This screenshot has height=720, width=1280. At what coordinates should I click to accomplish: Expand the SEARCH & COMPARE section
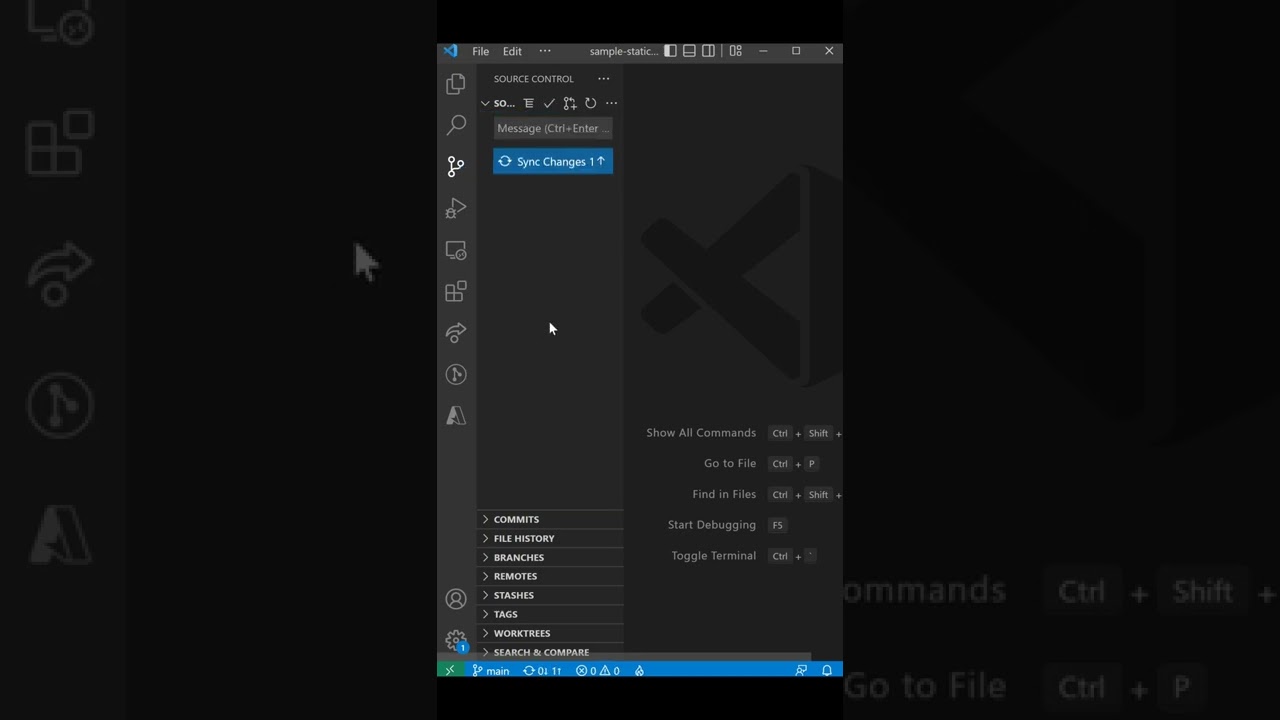(550, 651)
